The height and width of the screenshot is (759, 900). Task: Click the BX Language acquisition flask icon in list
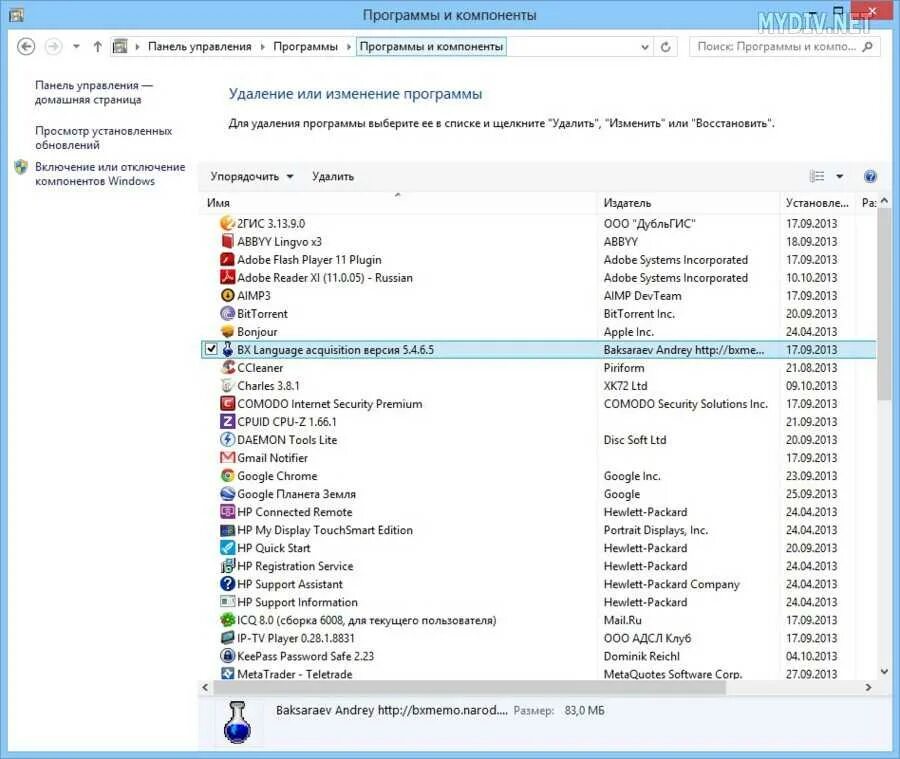(228, 350)
